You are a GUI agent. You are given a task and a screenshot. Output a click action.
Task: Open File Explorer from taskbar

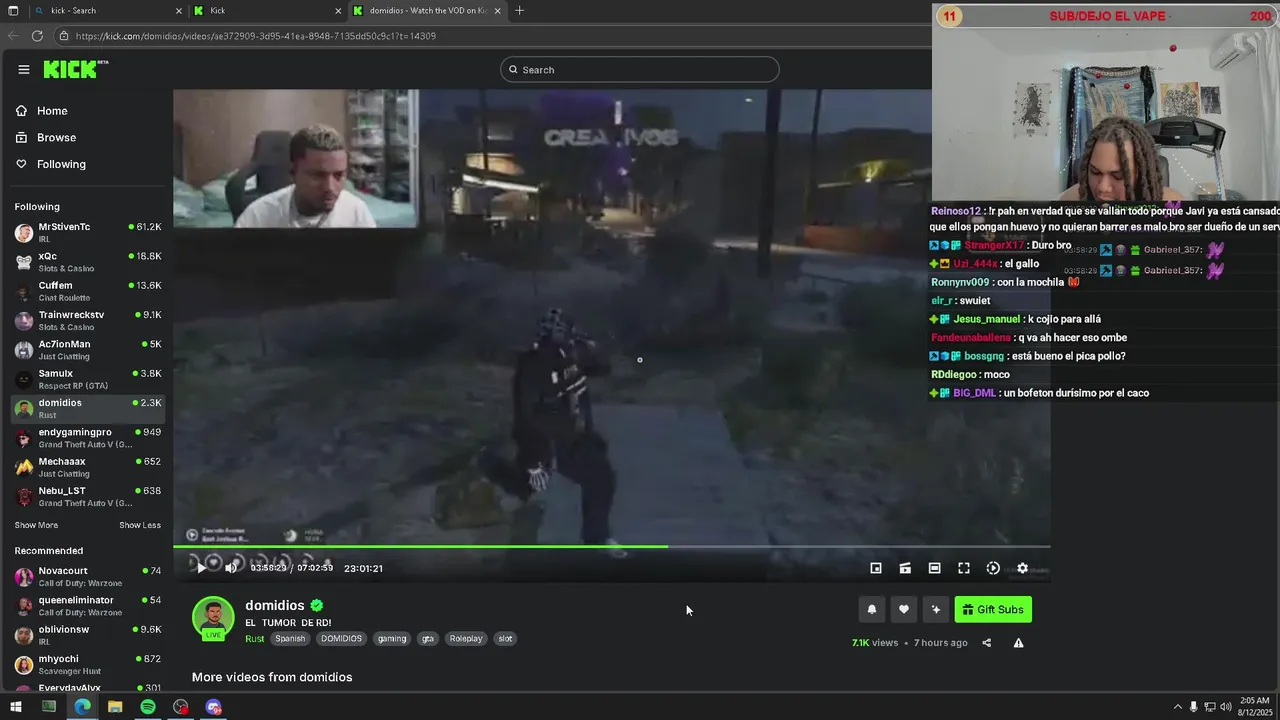tap(115, 707)
